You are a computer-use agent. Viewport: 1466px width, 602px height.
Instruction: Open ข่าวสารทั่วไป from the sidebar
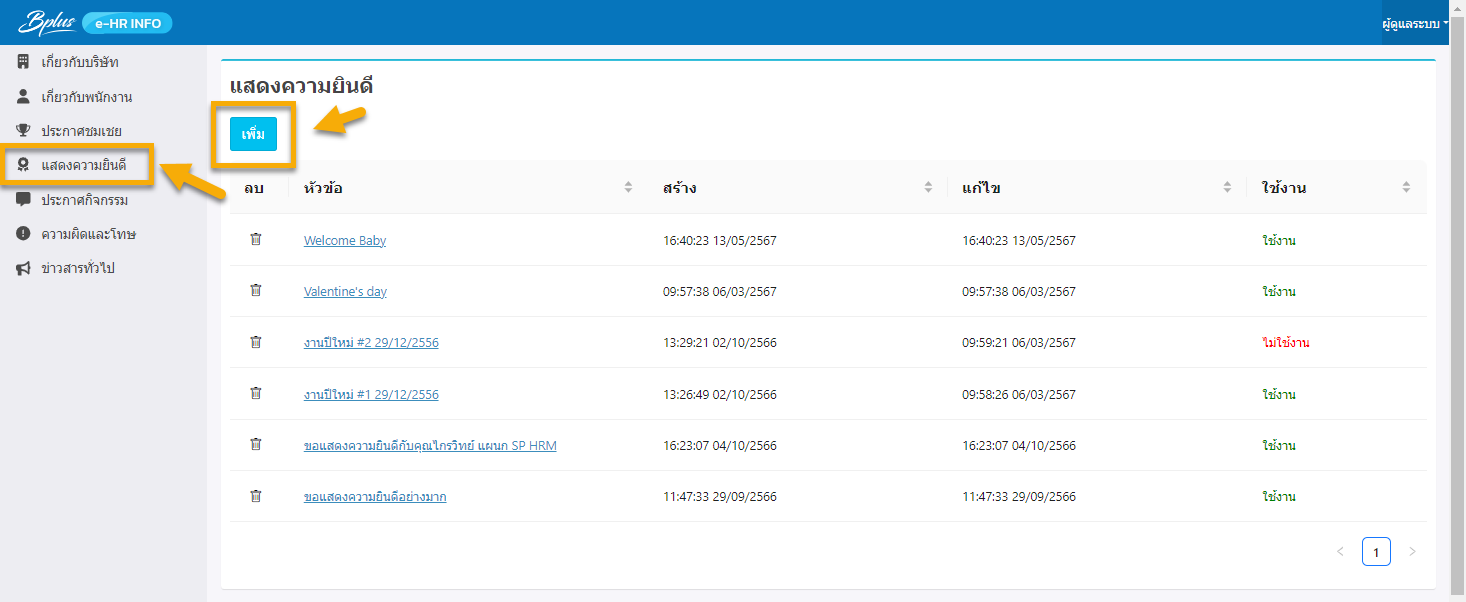pos(78,268)
